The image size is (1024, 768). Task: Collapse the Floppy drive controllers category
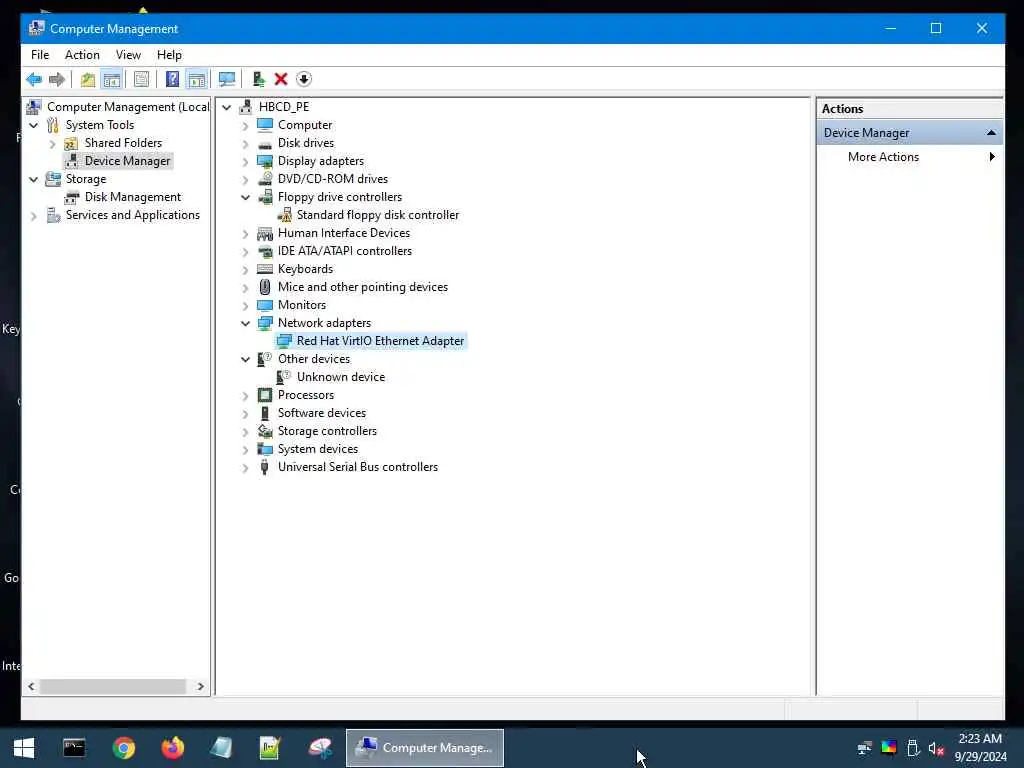pyautogui.click(x=246, y=197)
